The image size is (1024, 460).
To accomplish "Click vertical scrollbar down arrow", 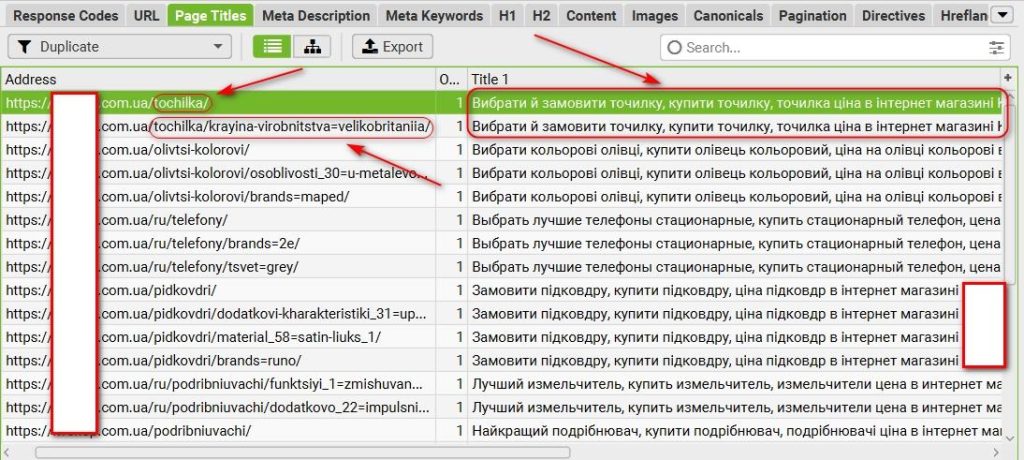I will click(1009, 437).
